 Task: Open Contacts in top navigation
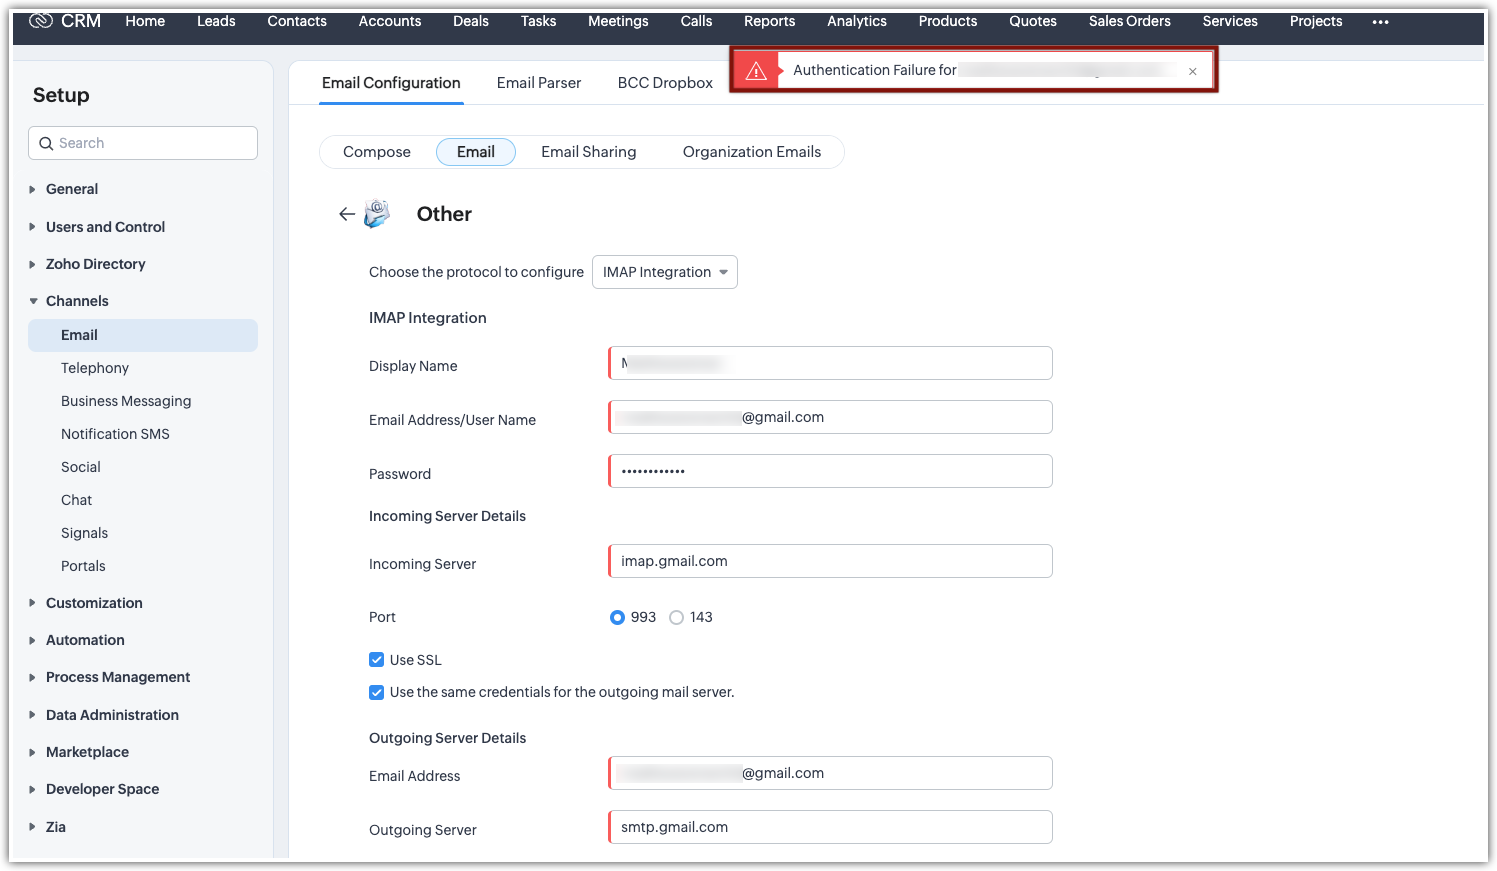297,21
